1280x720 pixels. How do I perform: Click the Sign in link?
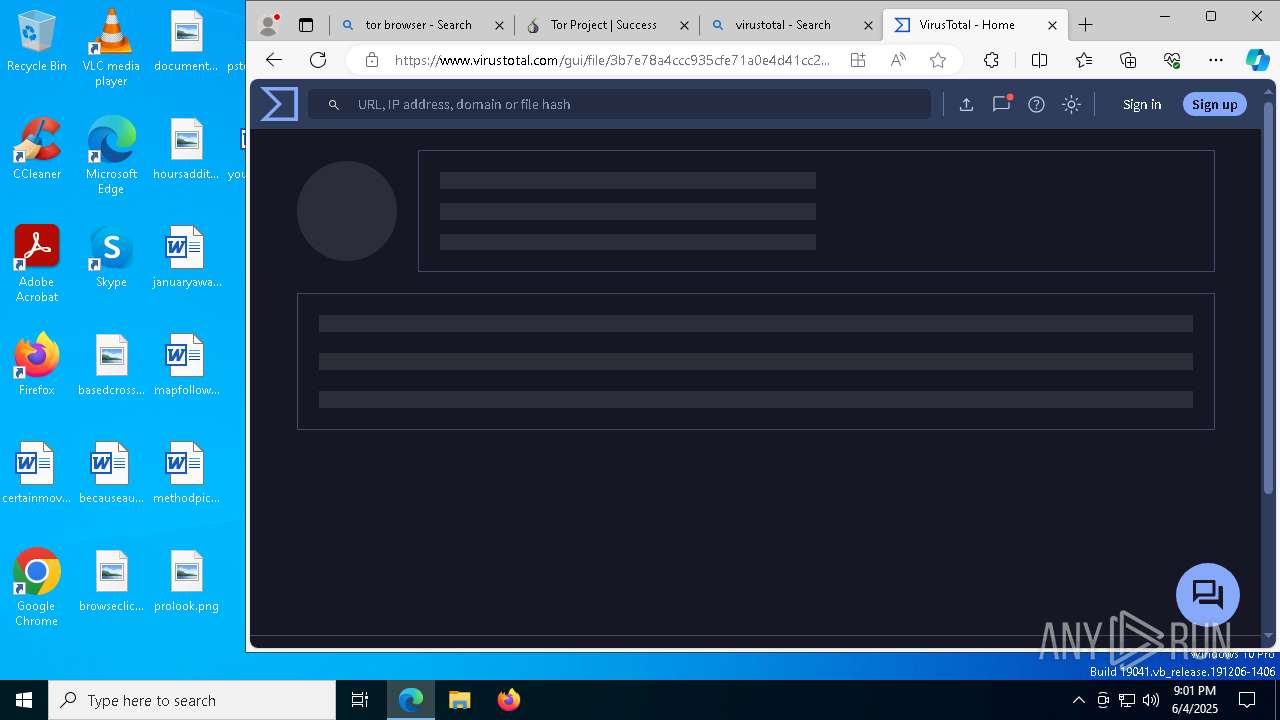[x=1142, y=104]
